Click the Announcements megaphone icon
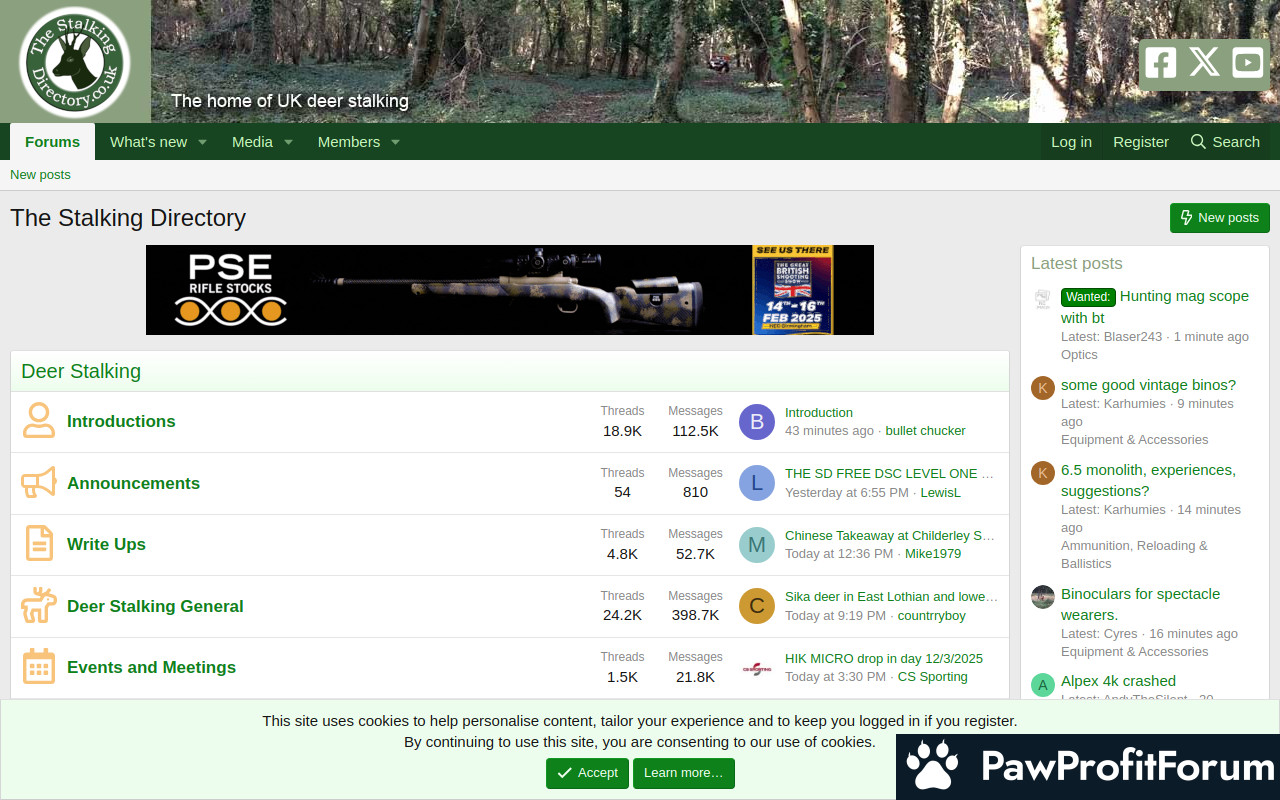The width and height of the screenshot is (1280, 800). point(39,483)
